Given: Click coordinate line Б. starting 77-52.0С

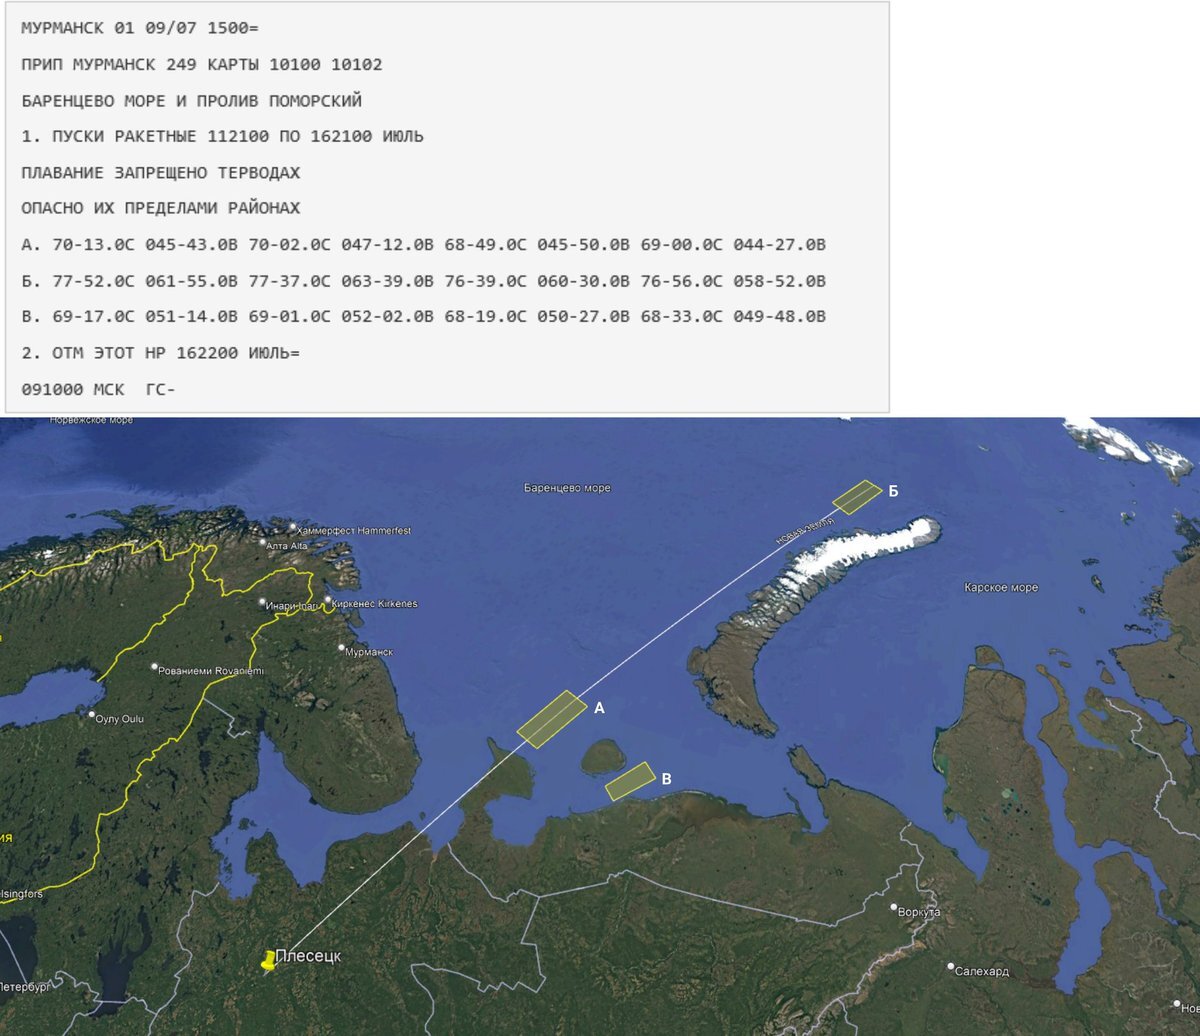Looking at the screenshot, I should pyautogui.click(x=423, y=280).
